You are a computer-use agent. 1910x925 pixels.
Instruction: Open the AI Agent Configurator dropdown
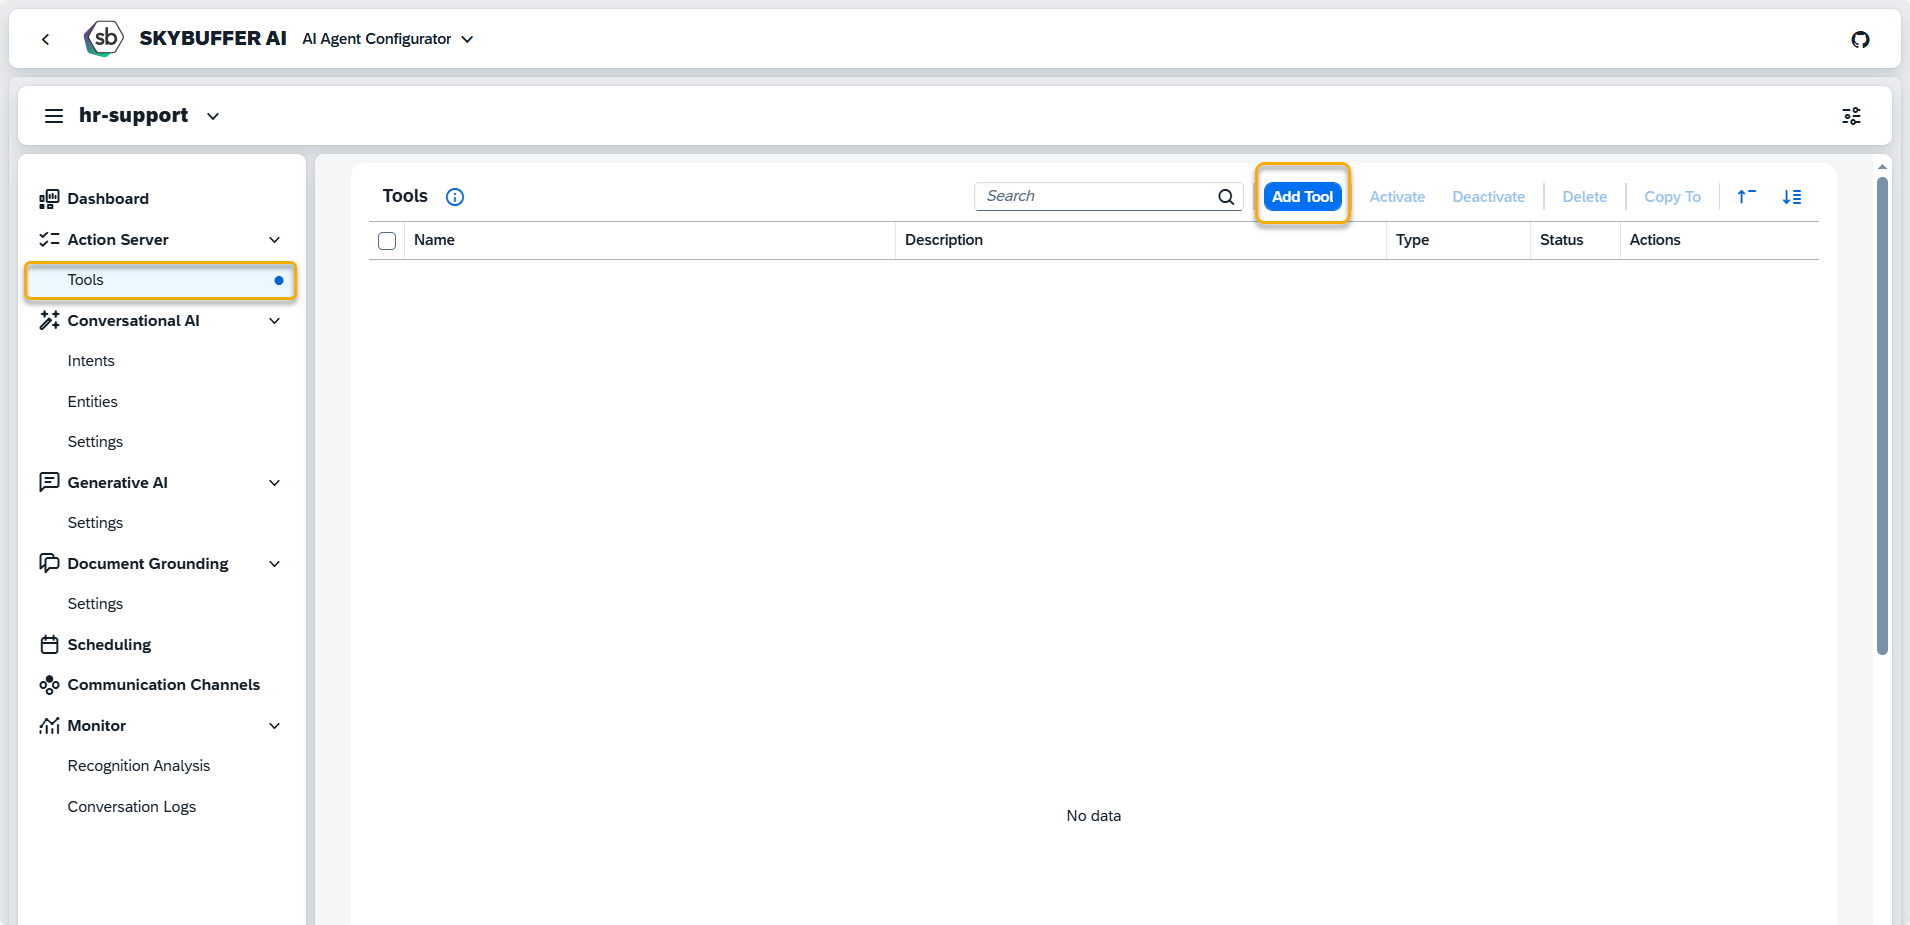click(x=388, y=39)
